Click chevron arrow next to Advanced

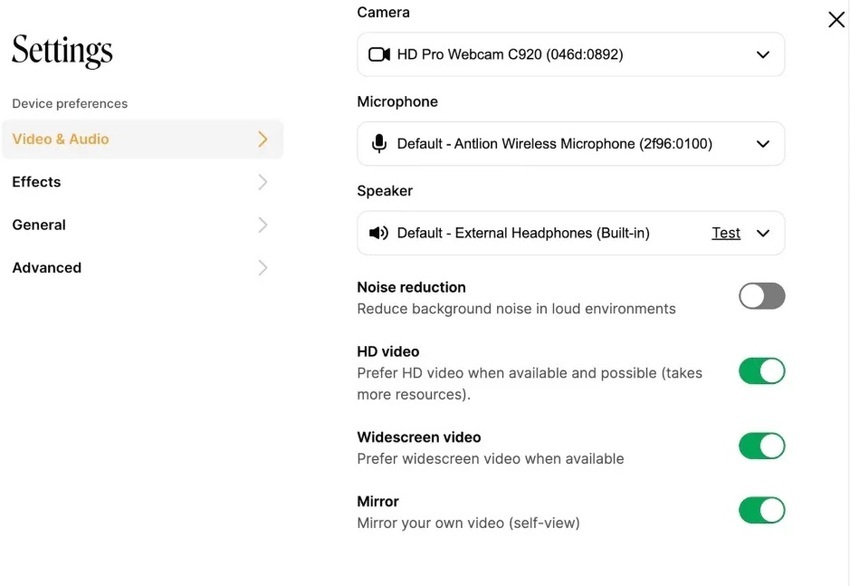coord(262,268)
